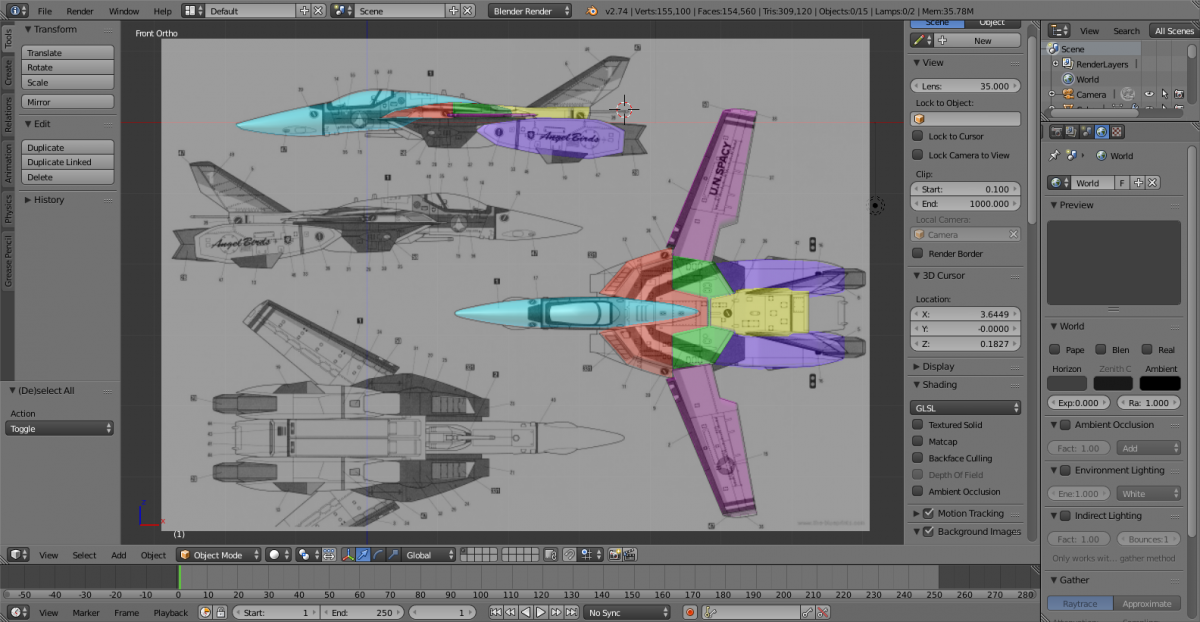The height and width of the screenshot is (622, 1200).
Task: Select the rotate manipulator arc icon
Action: [x=378, y=555]
